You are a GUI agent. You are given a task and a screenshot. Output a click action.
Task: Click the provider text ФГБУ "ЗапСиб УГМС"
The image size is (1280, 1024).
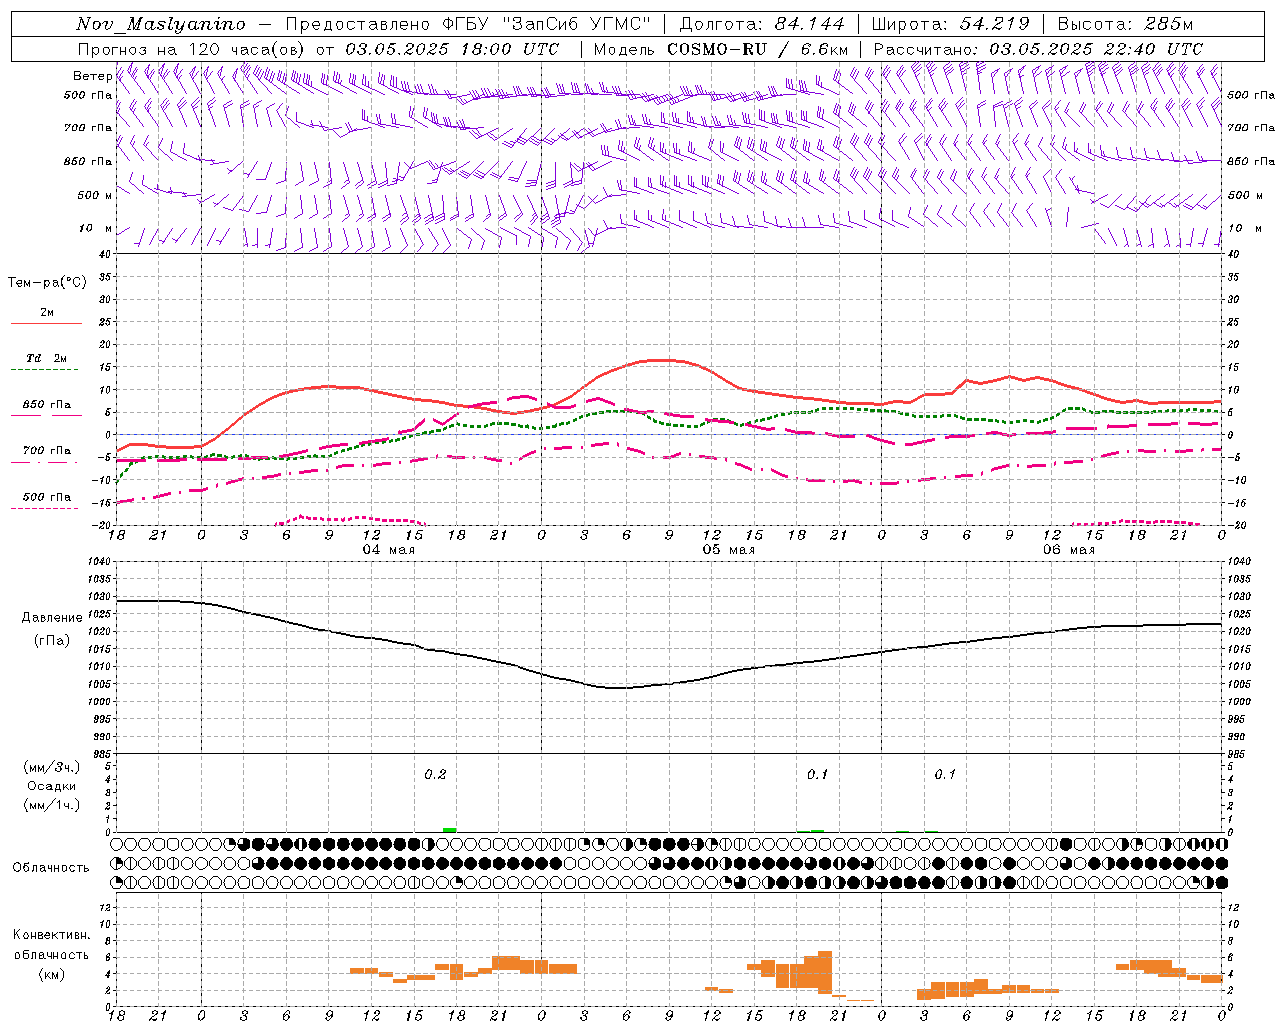point(546,24)
